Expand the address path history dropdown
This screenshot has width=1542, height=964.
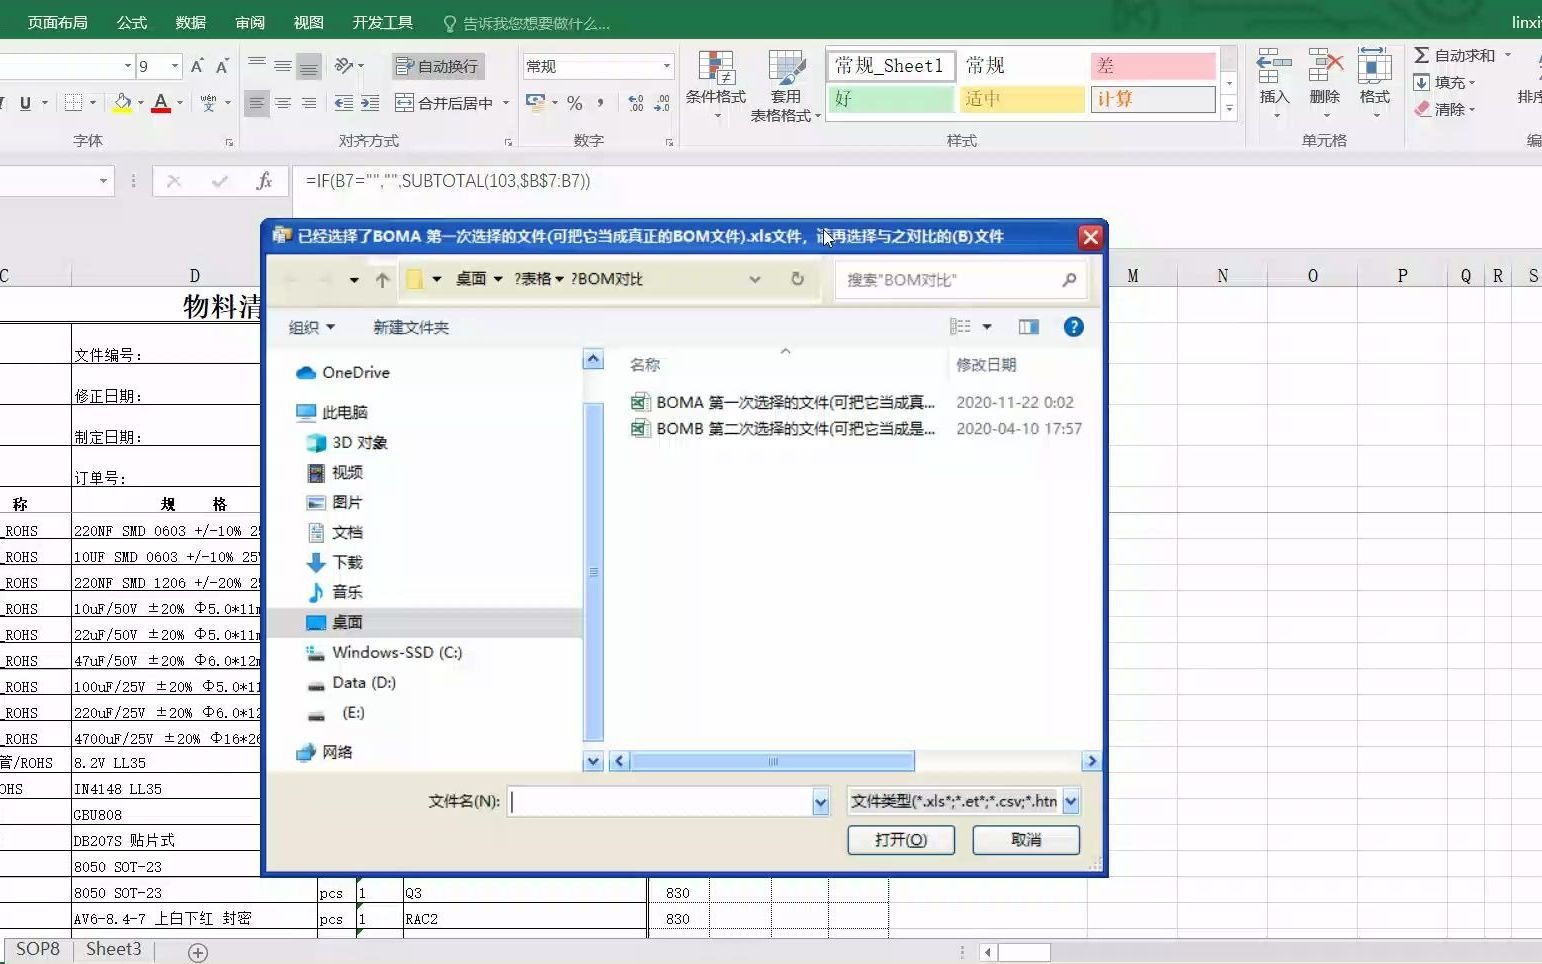755,279
